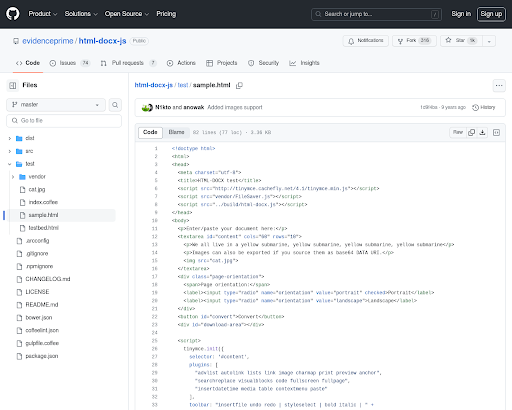Click the Notifications button
Viewport: 512px width, 410px height.
366,41
